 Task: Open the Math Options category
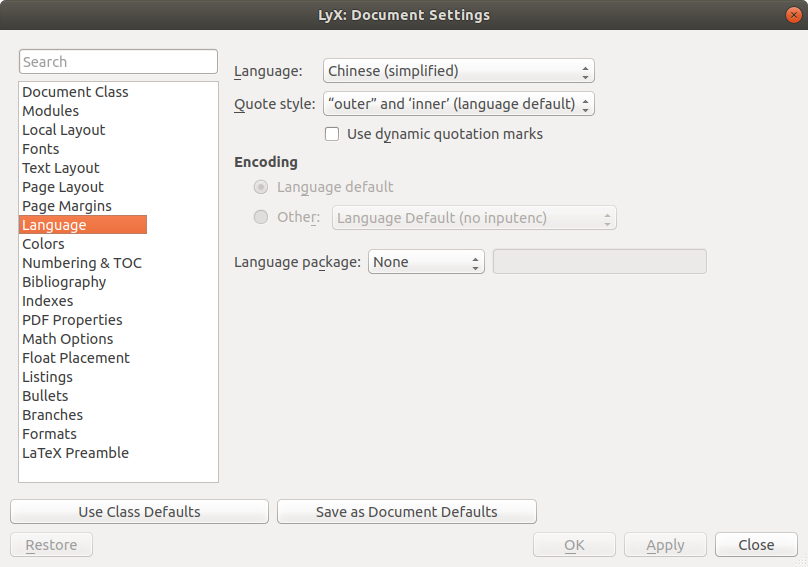pyautogui.click(x=68, y=339)
